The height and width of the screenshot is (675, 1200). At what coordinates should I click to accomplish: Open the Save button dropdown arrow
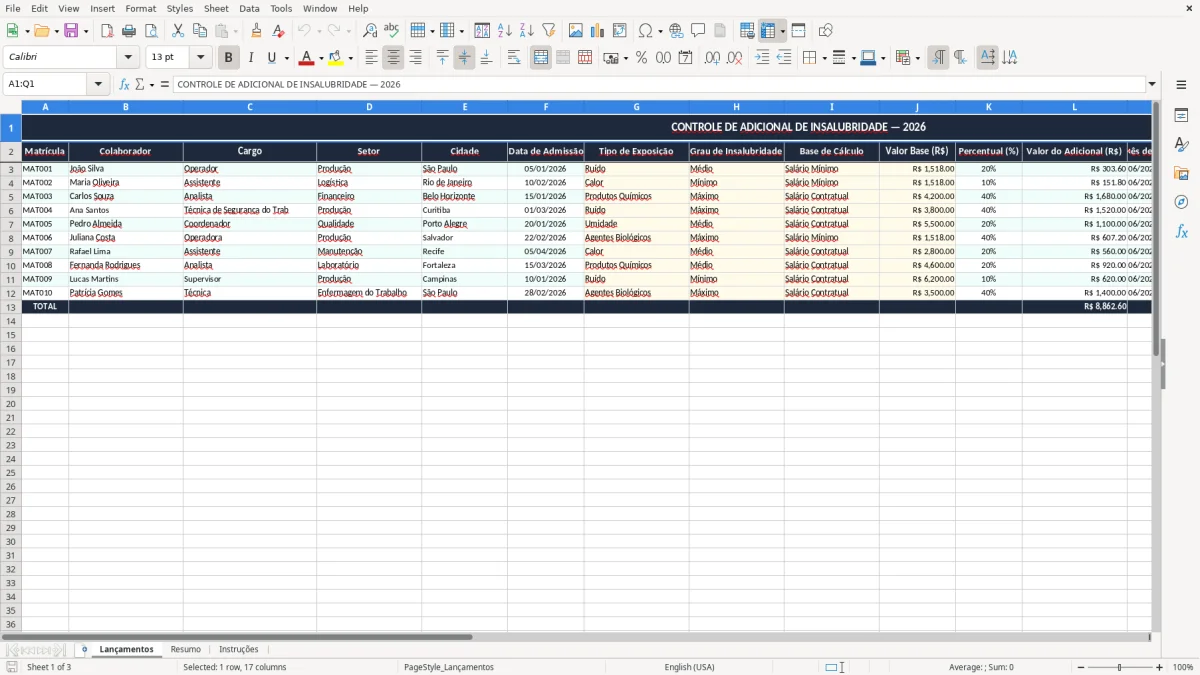tap(85, 31)
